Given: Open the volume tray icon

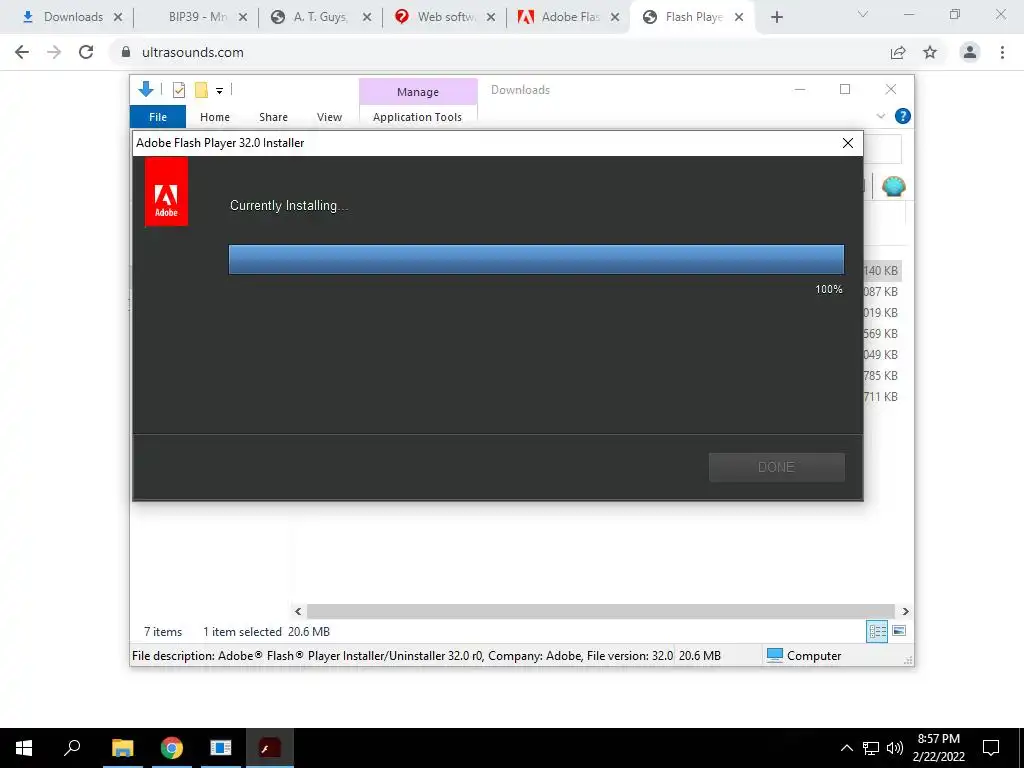Looking at the screenshot, I should pos(894,748).
